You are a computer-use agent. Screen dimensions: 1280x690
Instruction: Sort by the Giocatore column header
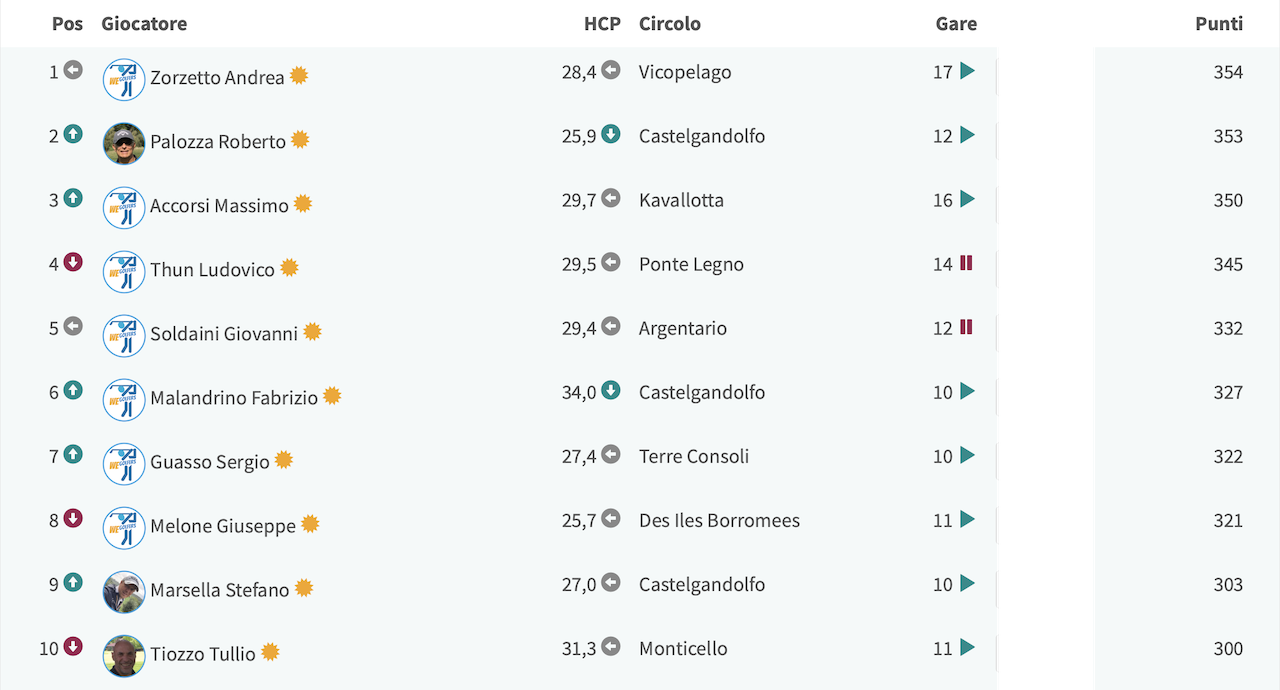144,24
